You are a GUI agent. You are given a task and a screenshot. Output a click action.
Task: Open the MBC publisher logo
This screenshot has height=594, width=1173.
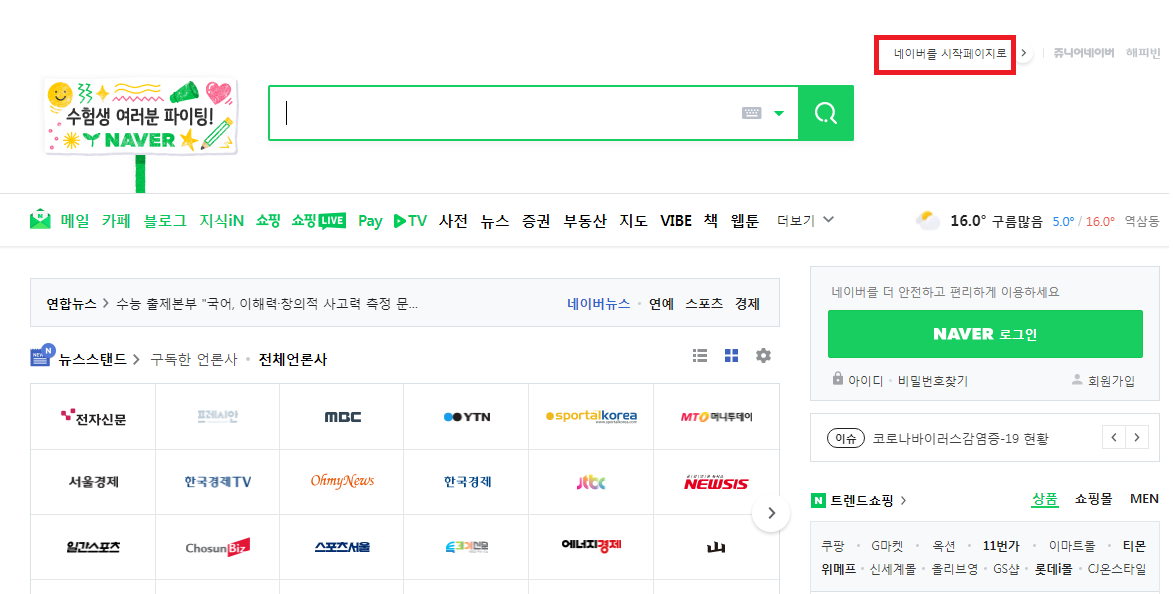(343, 417)
